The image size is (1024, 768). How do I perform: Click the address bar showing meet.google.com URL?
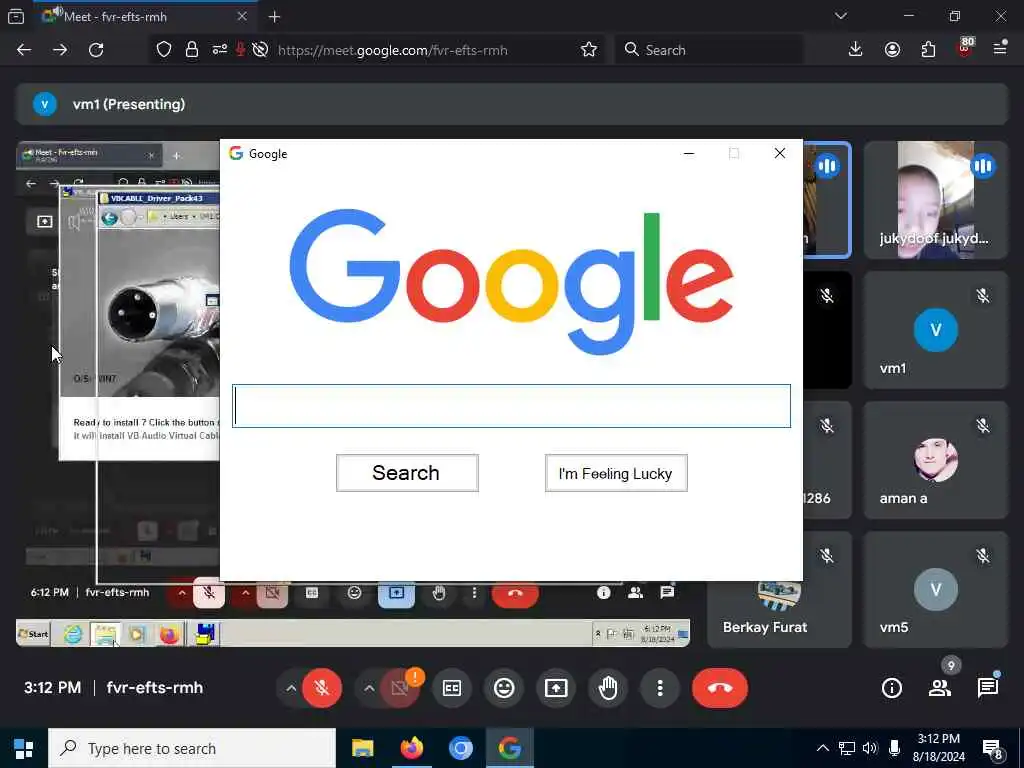[392, 50]
